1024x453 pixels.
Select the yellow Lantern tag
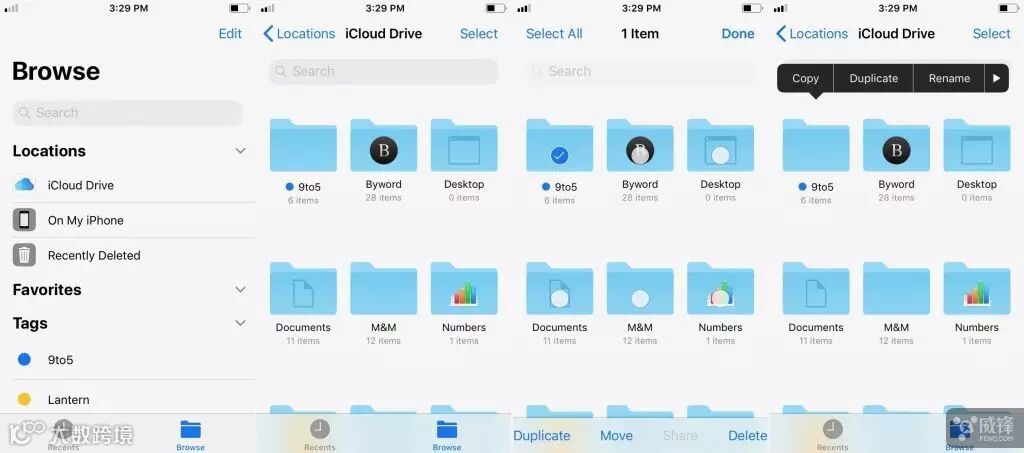(x=127, y=399)
